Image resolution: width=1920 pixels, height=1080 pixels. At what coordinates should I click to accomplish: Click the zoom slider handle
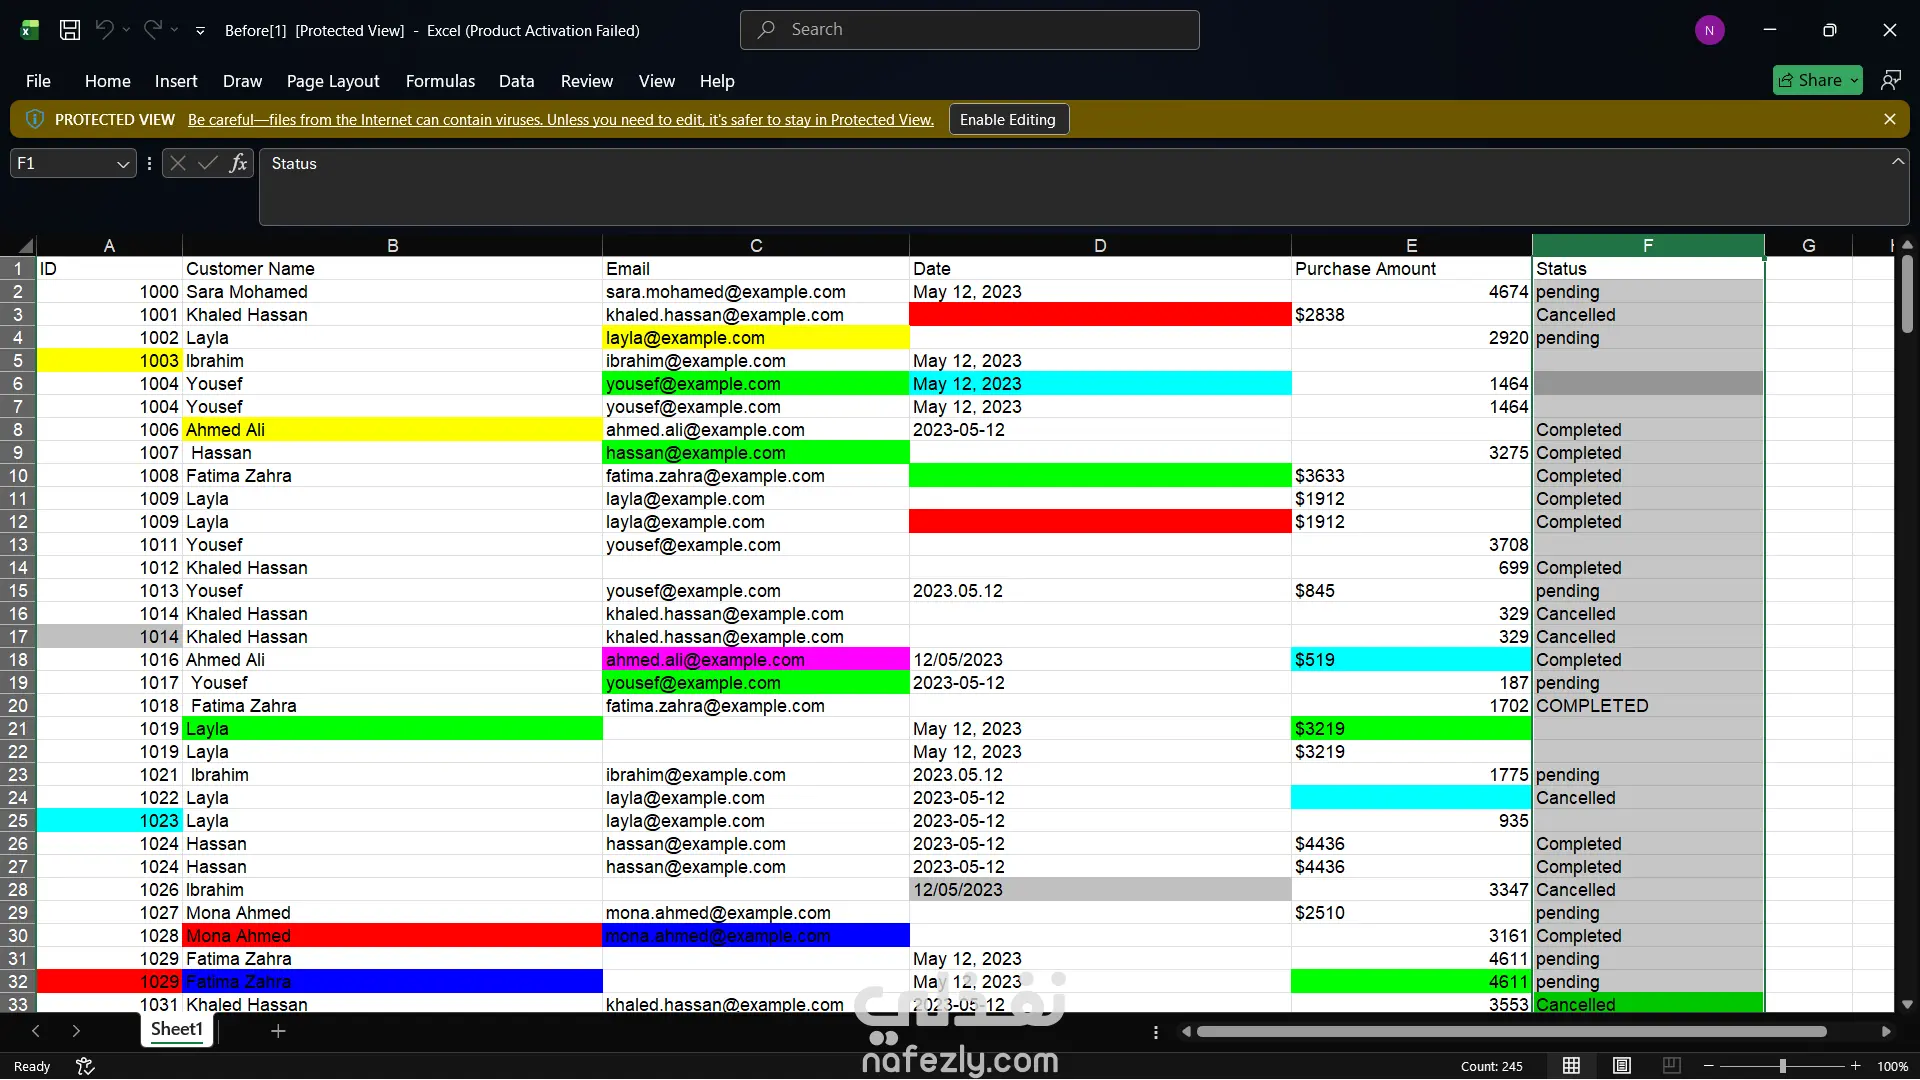pyautogui.click(x=1782, y=1066)
